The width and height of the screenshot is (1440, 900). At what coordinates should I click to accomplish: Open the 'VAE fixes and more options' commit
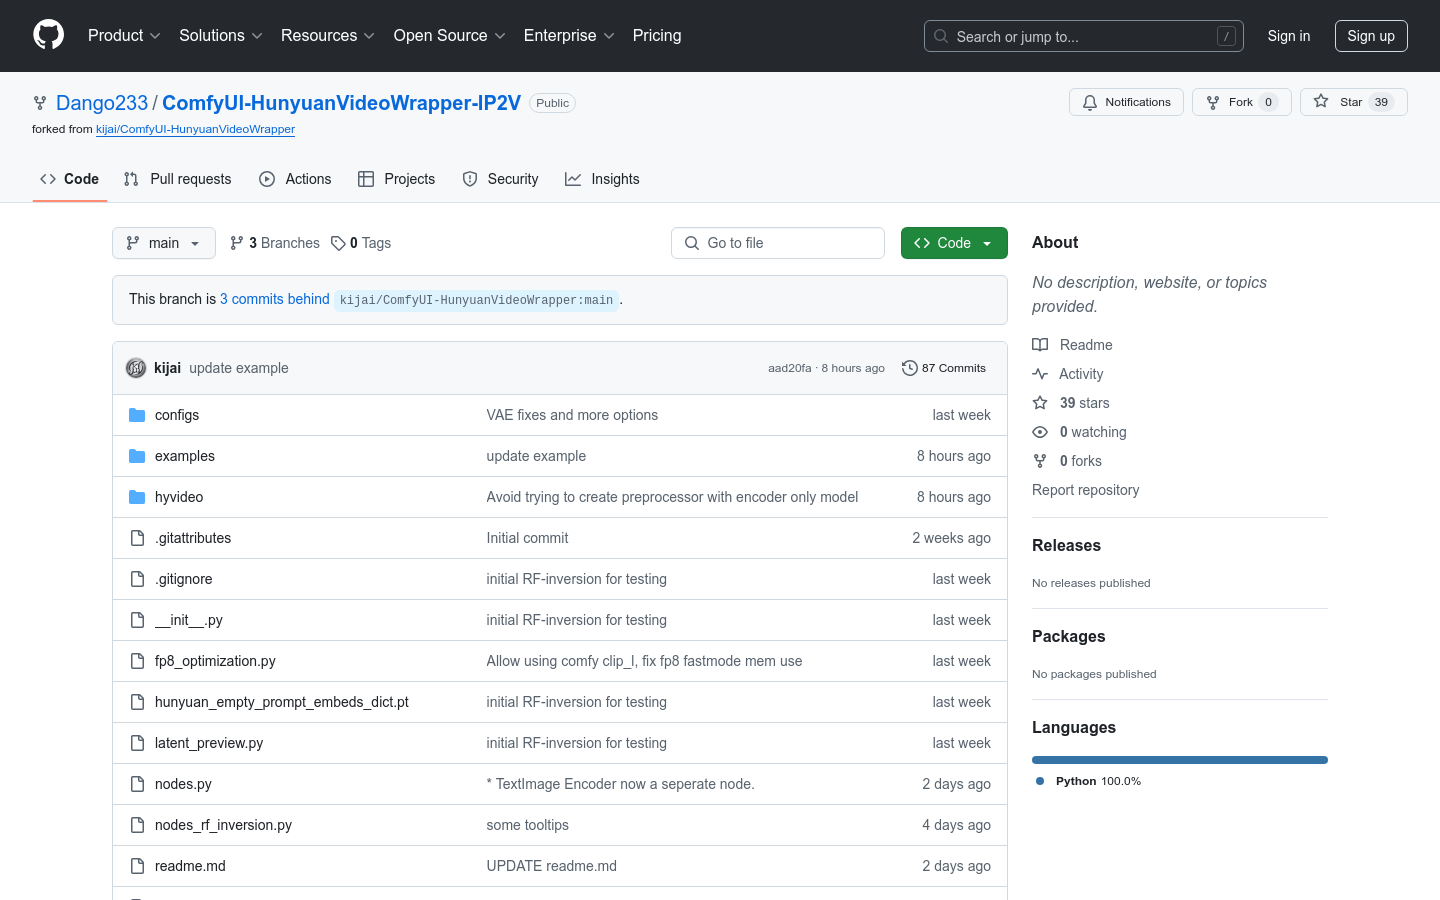click(x=572, y=415)
